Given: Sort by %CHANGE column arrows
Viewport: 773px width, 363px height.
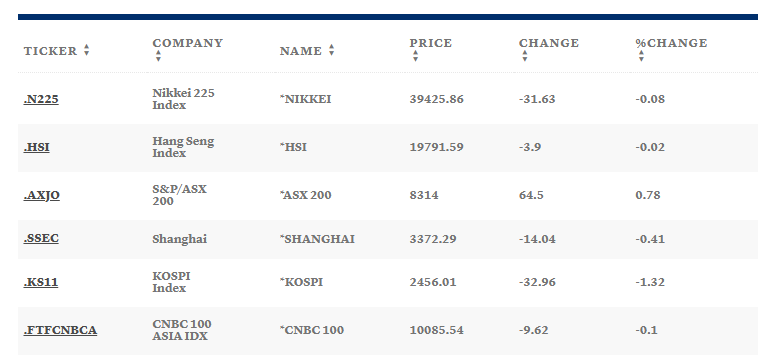Looking at the screenshot, I should [x=641, y=56].
